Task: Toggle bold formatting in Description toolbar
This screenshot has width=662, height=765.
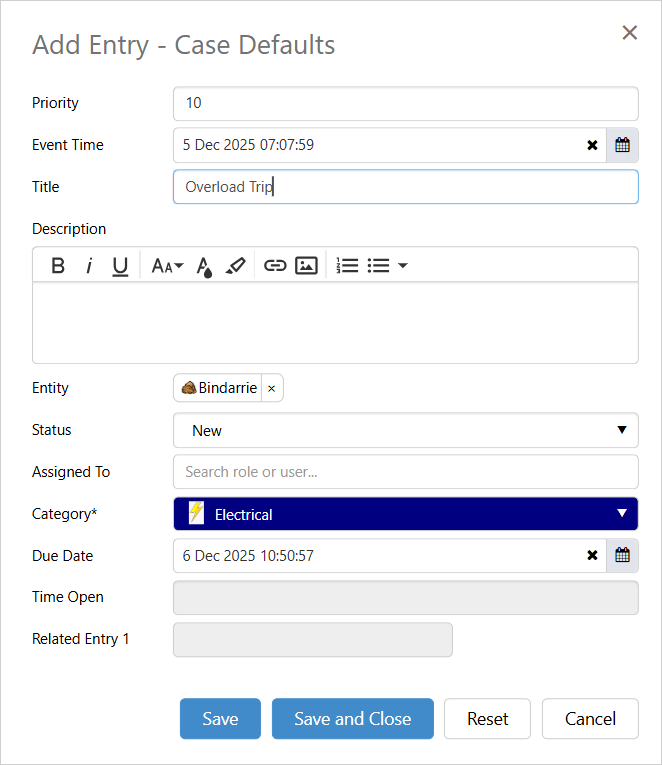Action: tap(58, 265)
